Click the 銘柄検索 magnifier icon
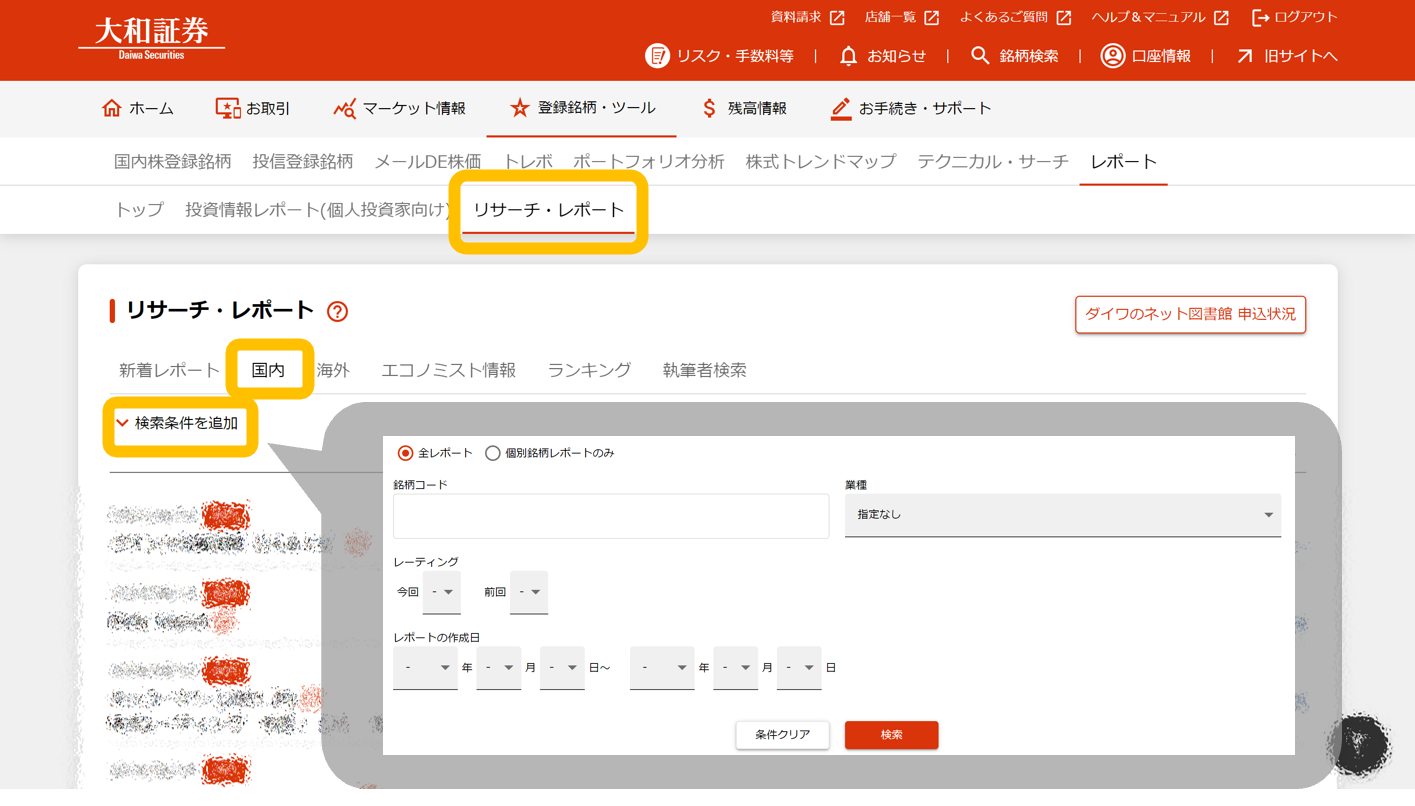 (x=980, y=56)
